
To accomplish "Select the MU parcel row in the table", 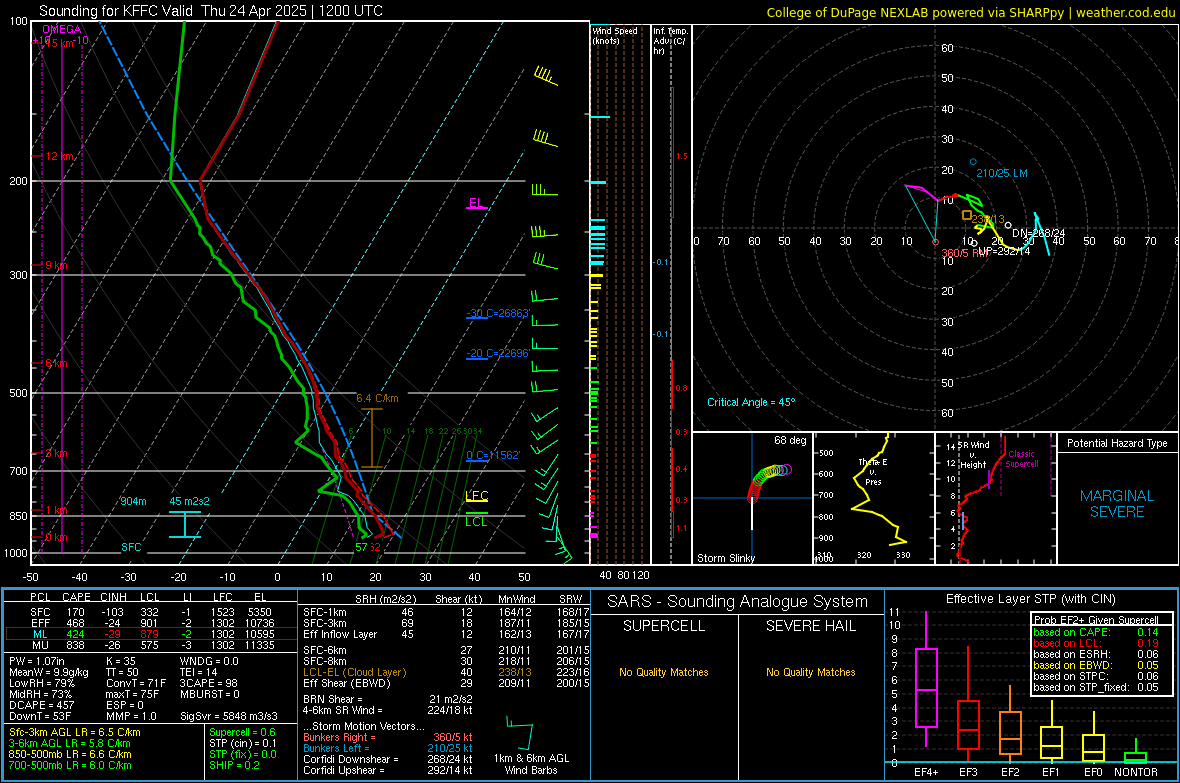I will tap(151, 645).
